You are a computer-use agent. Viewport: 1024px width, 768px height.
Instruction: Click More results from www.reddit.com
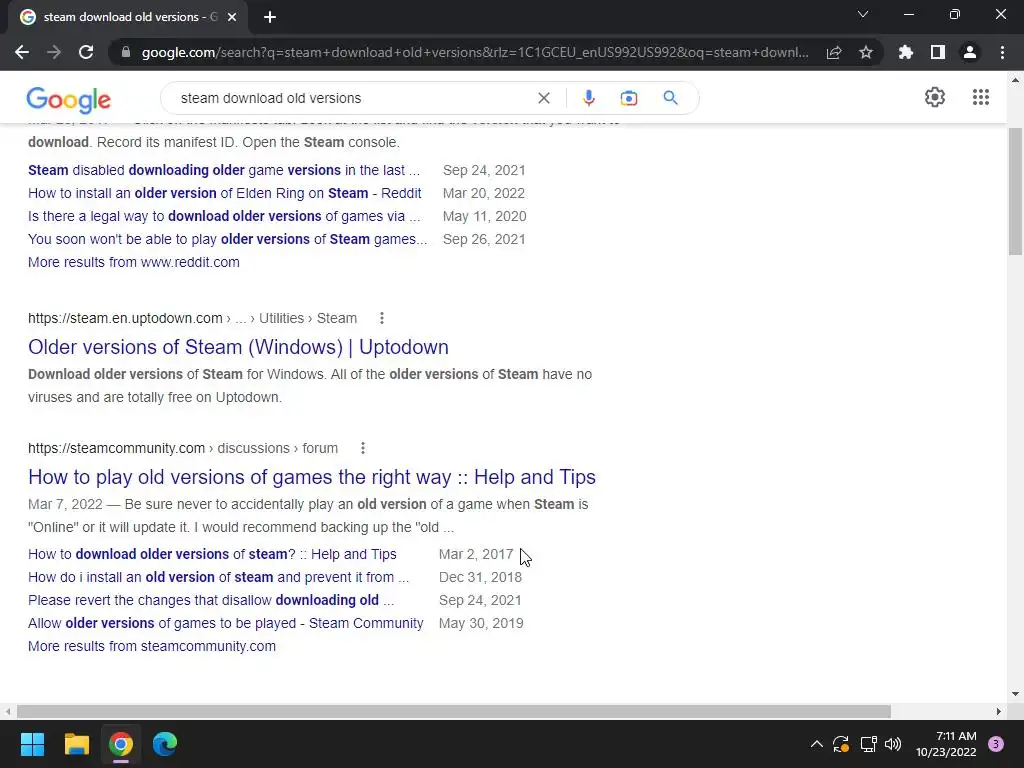[x=134, y=262]
